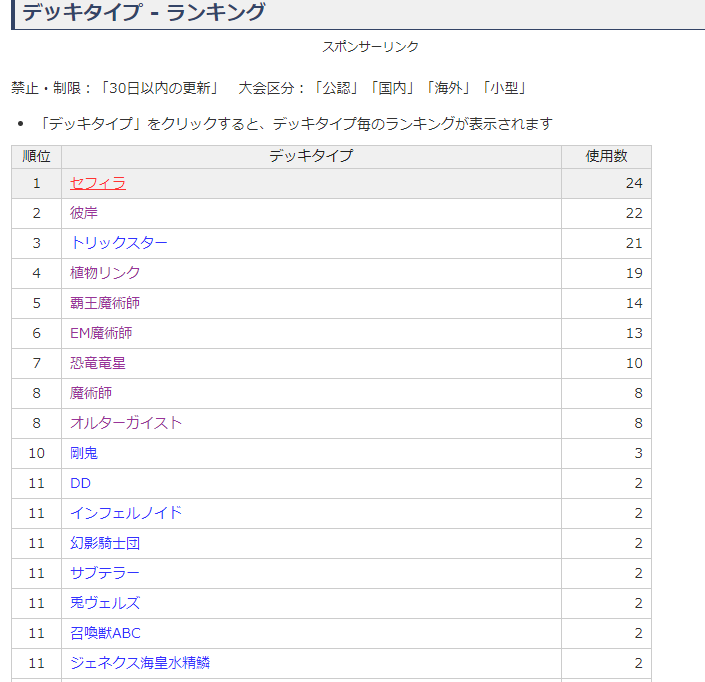Click the 順位 column header
The image size is (705, 682).
(36, 156)
